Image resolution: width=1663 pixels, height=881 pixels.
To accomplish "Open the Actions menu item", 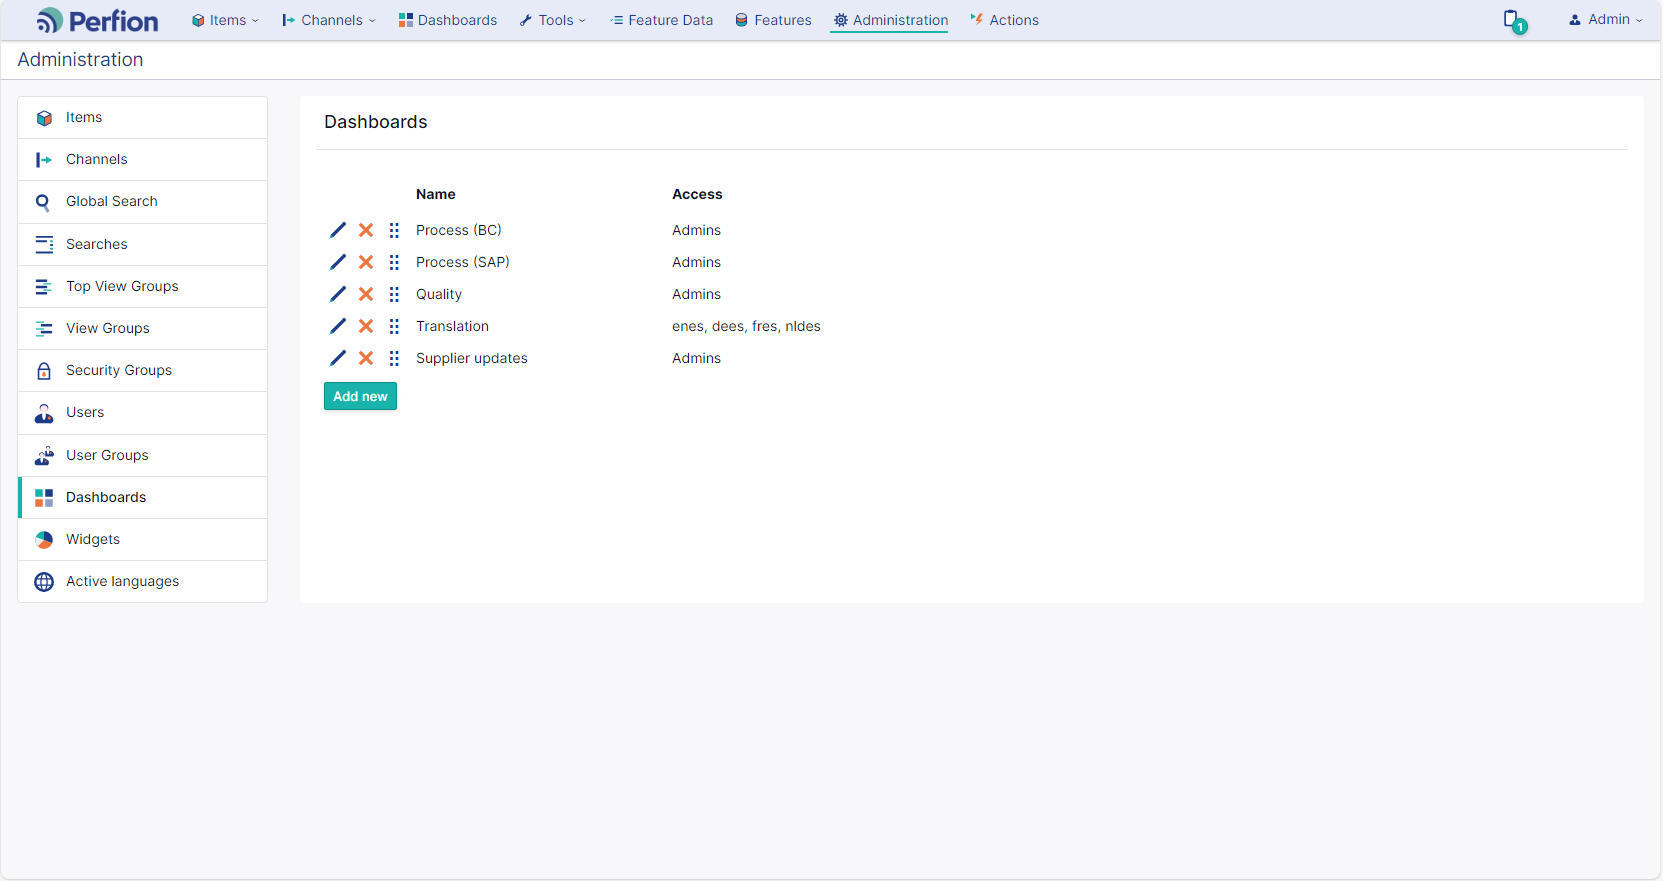I will [1005, 20].
